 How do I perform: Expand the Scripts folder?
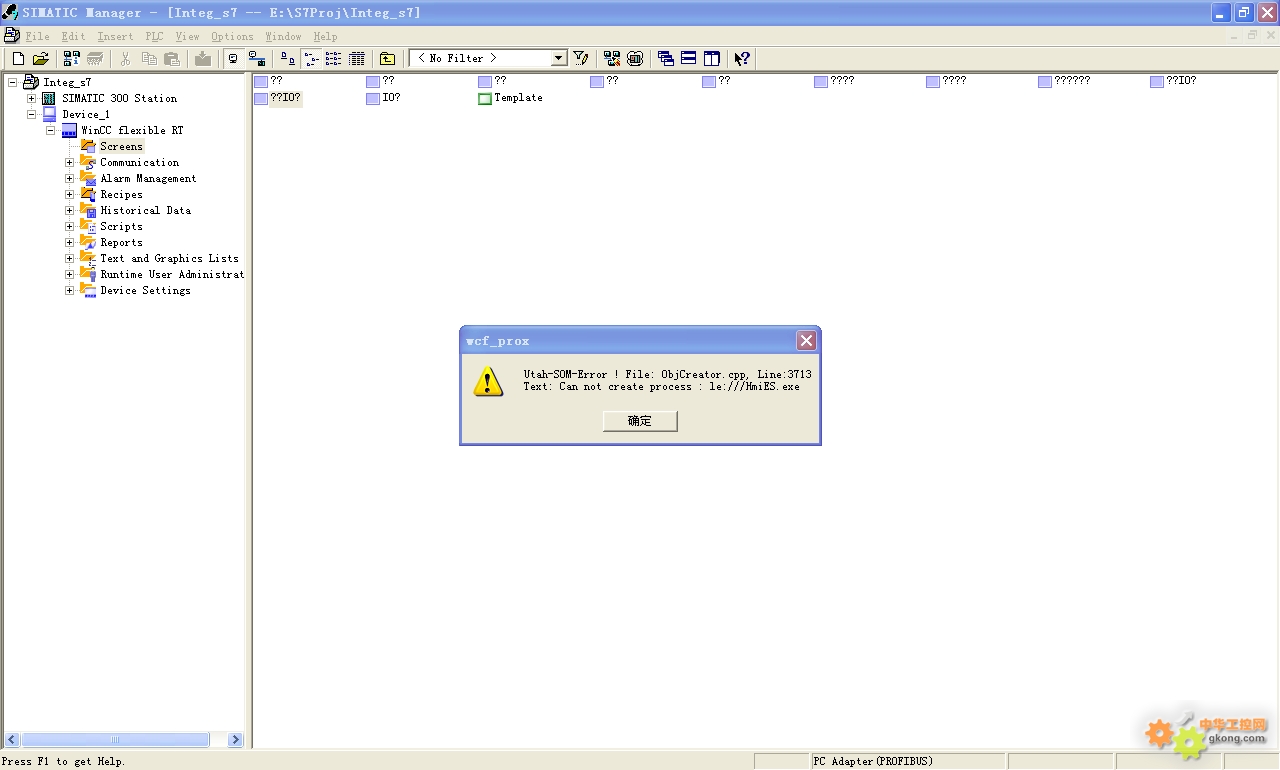pyautogui.click(x=69, y=226)
